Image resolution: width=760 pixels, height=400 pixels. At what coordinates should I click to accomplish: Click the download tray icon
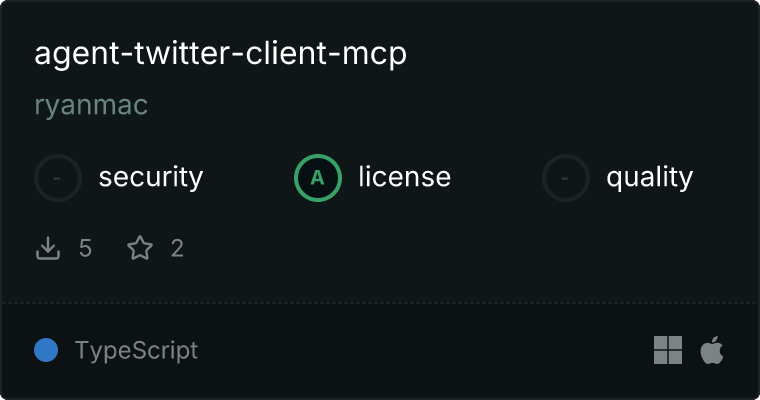tap(48, 248)
